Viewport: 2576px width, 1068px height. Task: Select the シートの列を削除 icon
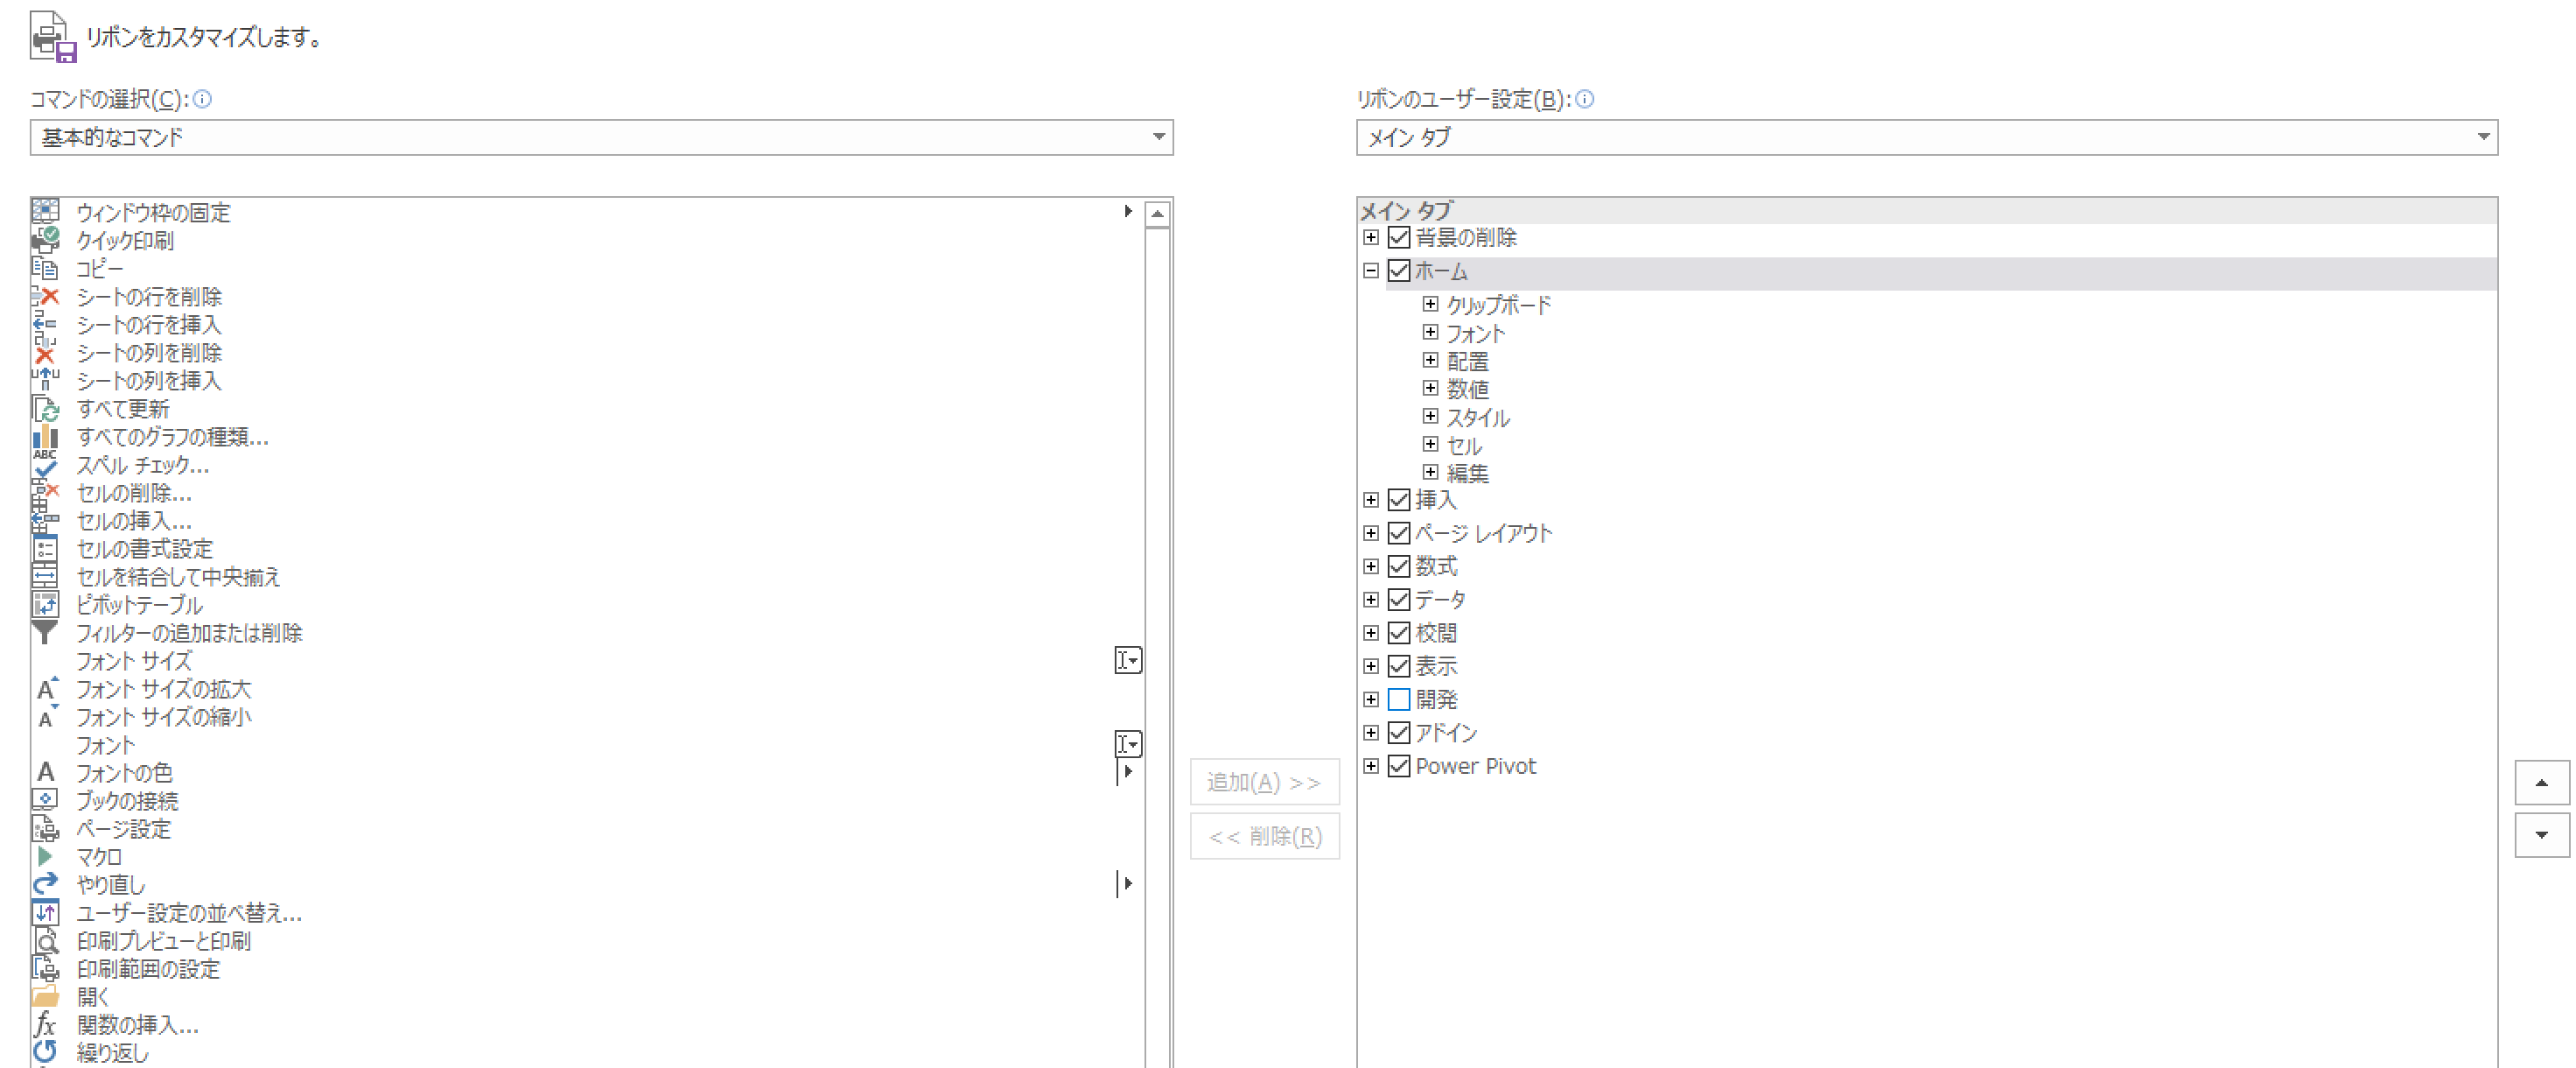point(45,352)
